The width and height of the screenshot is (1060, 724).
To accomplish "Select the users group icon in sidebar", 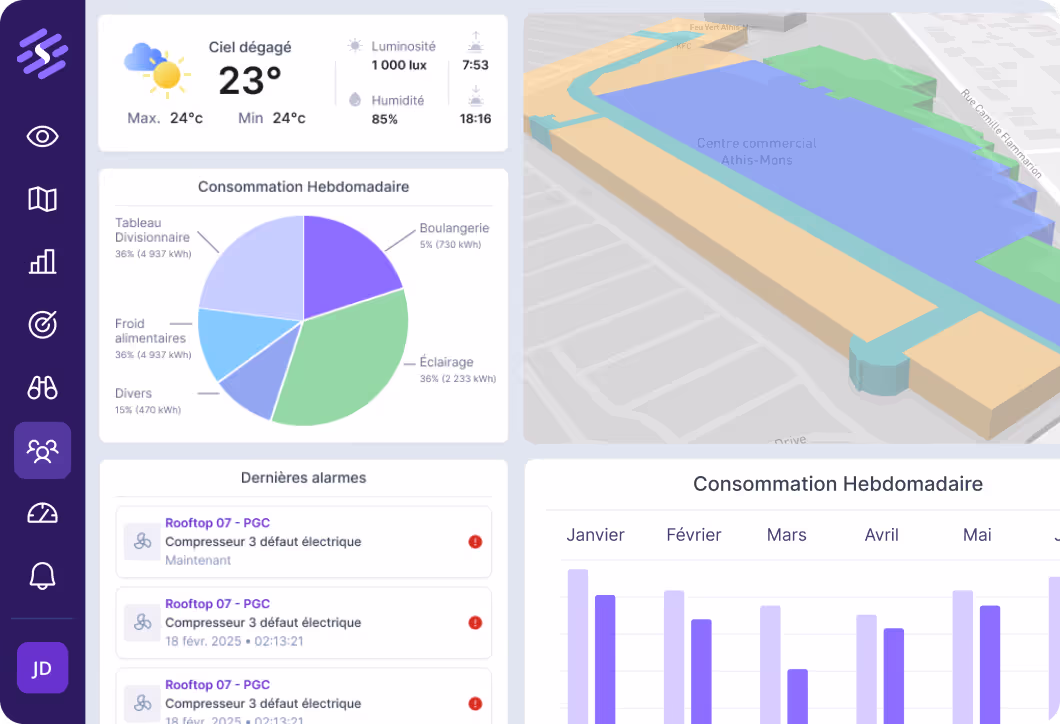I will (x=42, y=450).
